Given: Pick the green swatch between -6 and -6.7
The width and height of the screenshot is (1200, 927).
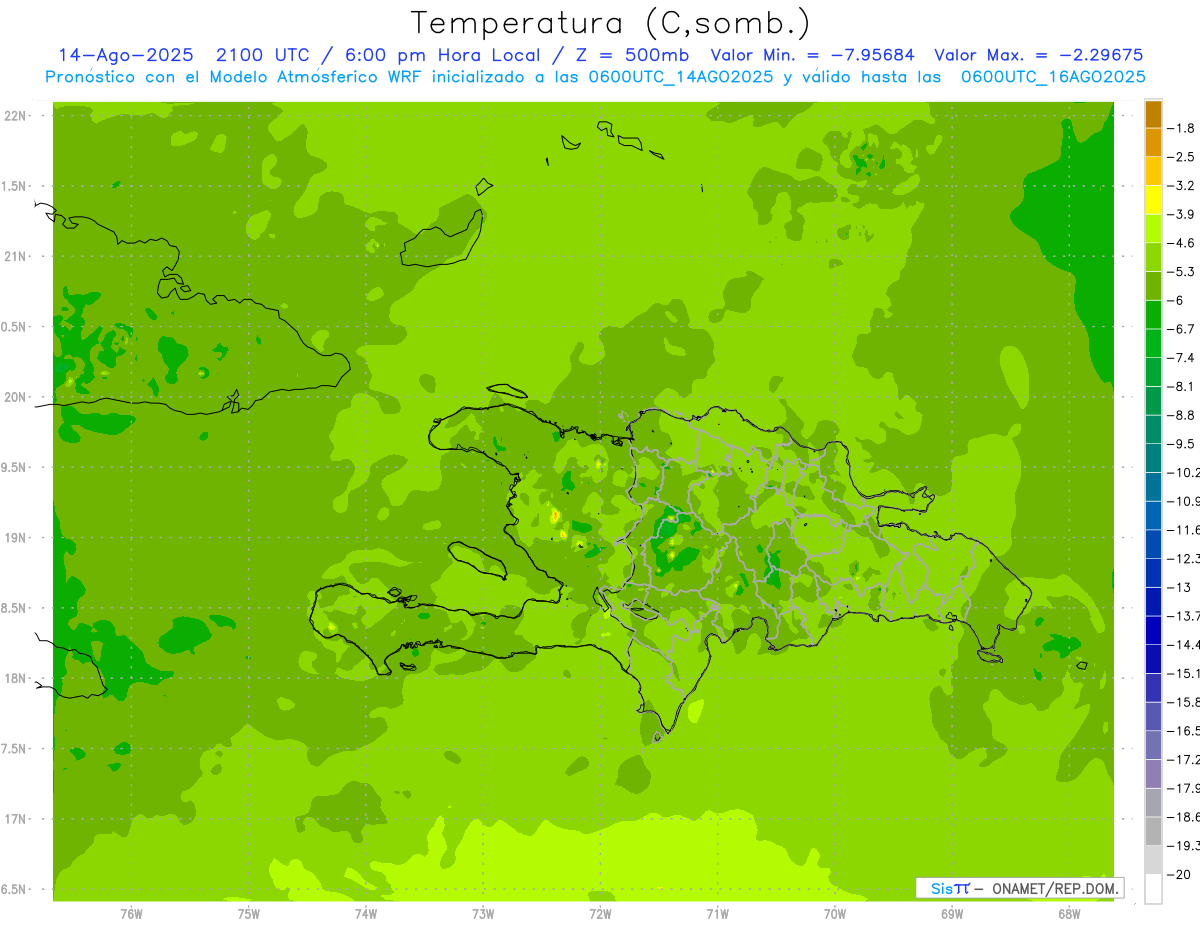Looking at the screenshot, I should tap(1153, 314).
